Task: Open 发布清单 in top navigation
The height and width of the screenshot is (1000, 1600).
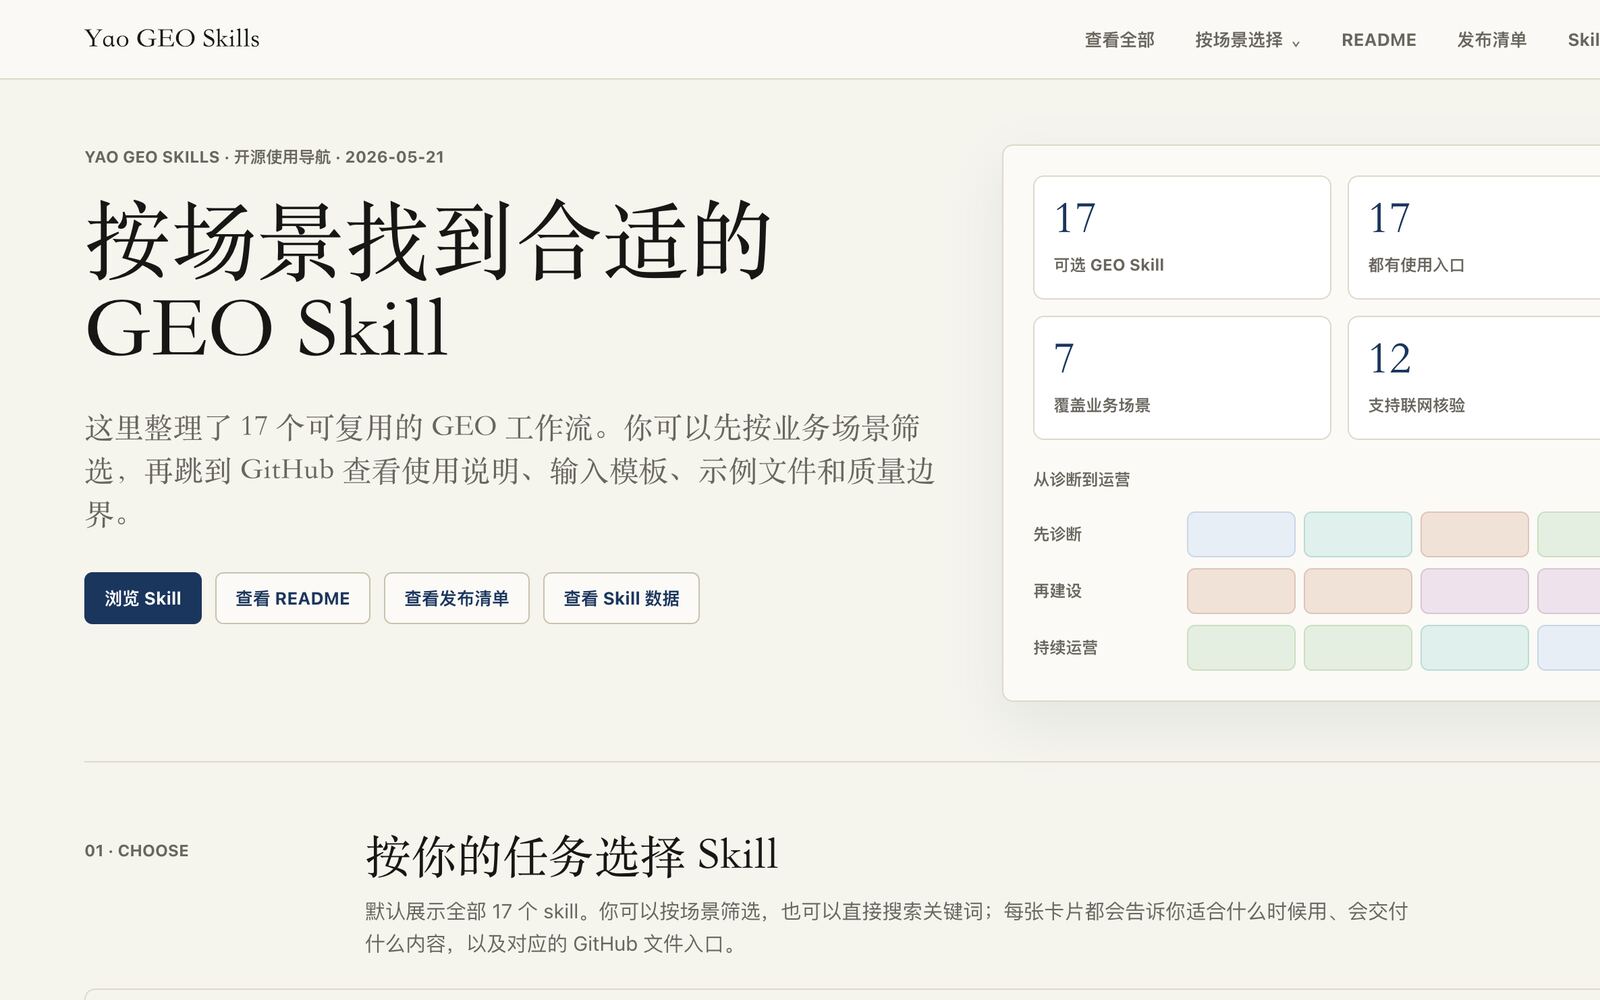Action: click(1491, 40)
